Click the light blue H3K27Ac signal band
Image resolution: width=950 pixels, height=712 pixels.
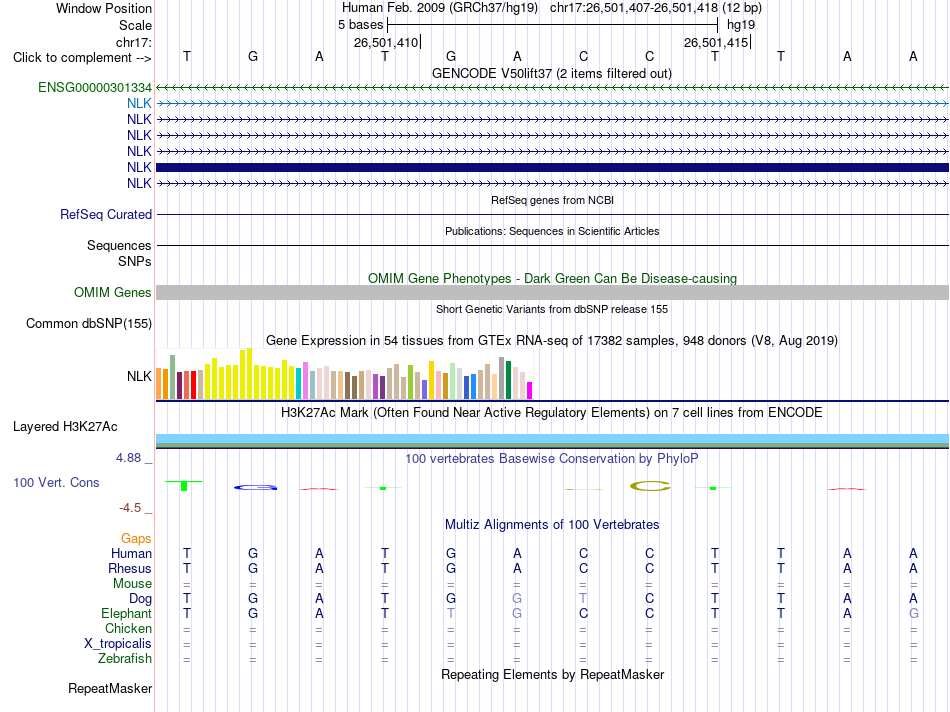click(x=553, y=438)
